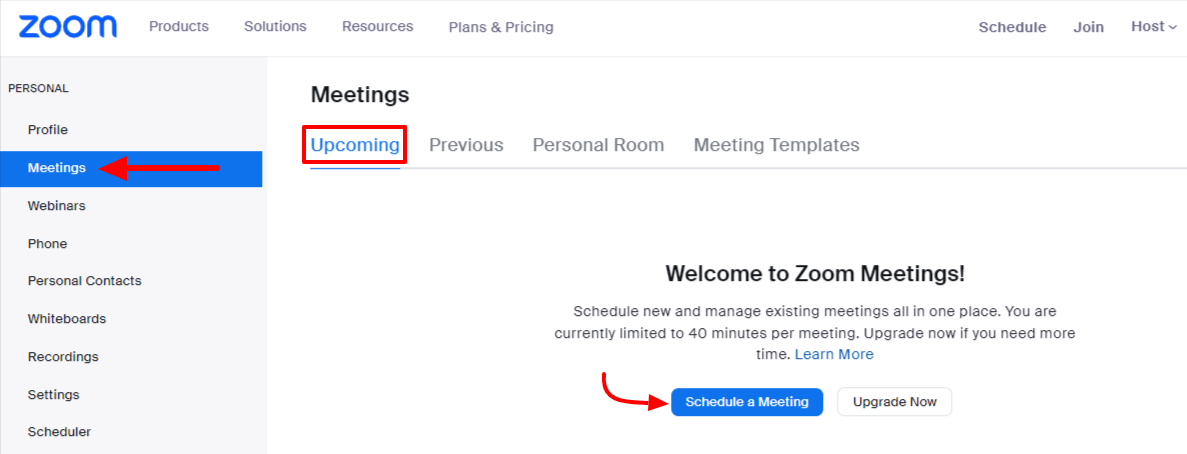Click Join in the top navigation
The image size is (1187, 454).
1088,28
